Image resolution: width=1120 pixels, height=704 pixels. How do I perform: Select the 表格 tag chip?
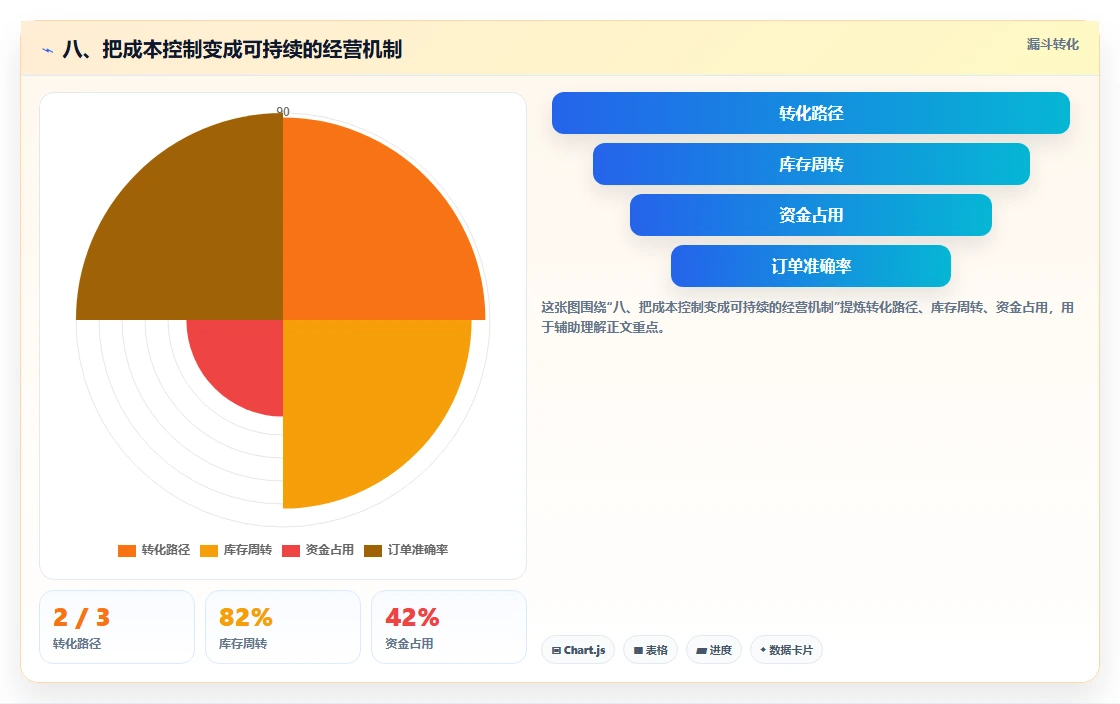click(650, 650)
